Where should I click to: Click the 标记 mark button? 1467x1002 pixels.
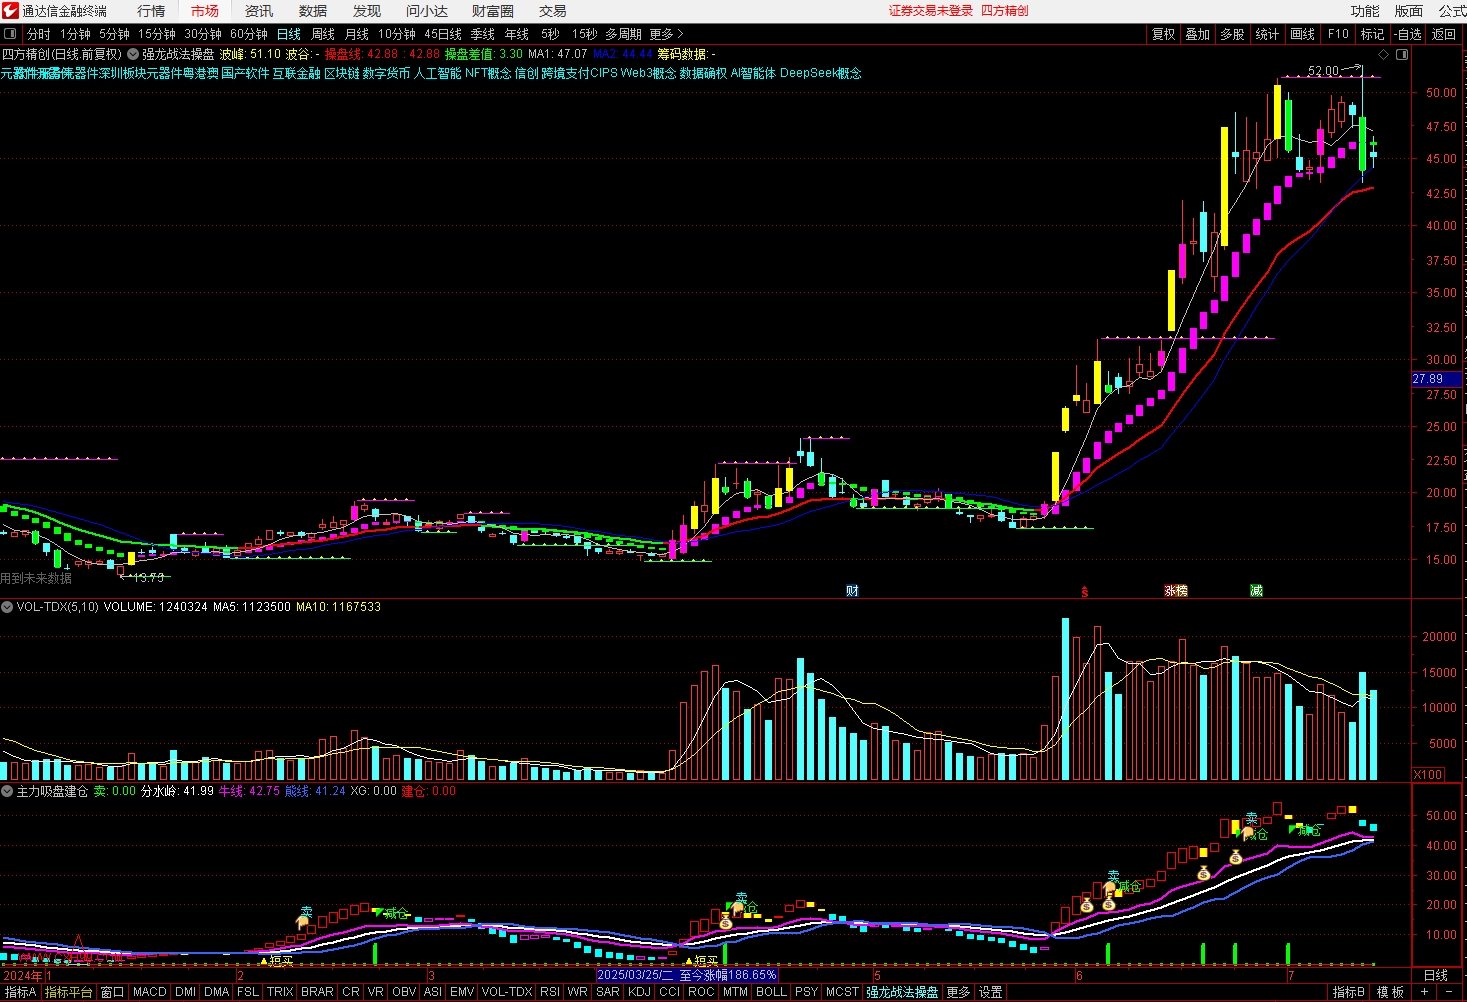1373,34
